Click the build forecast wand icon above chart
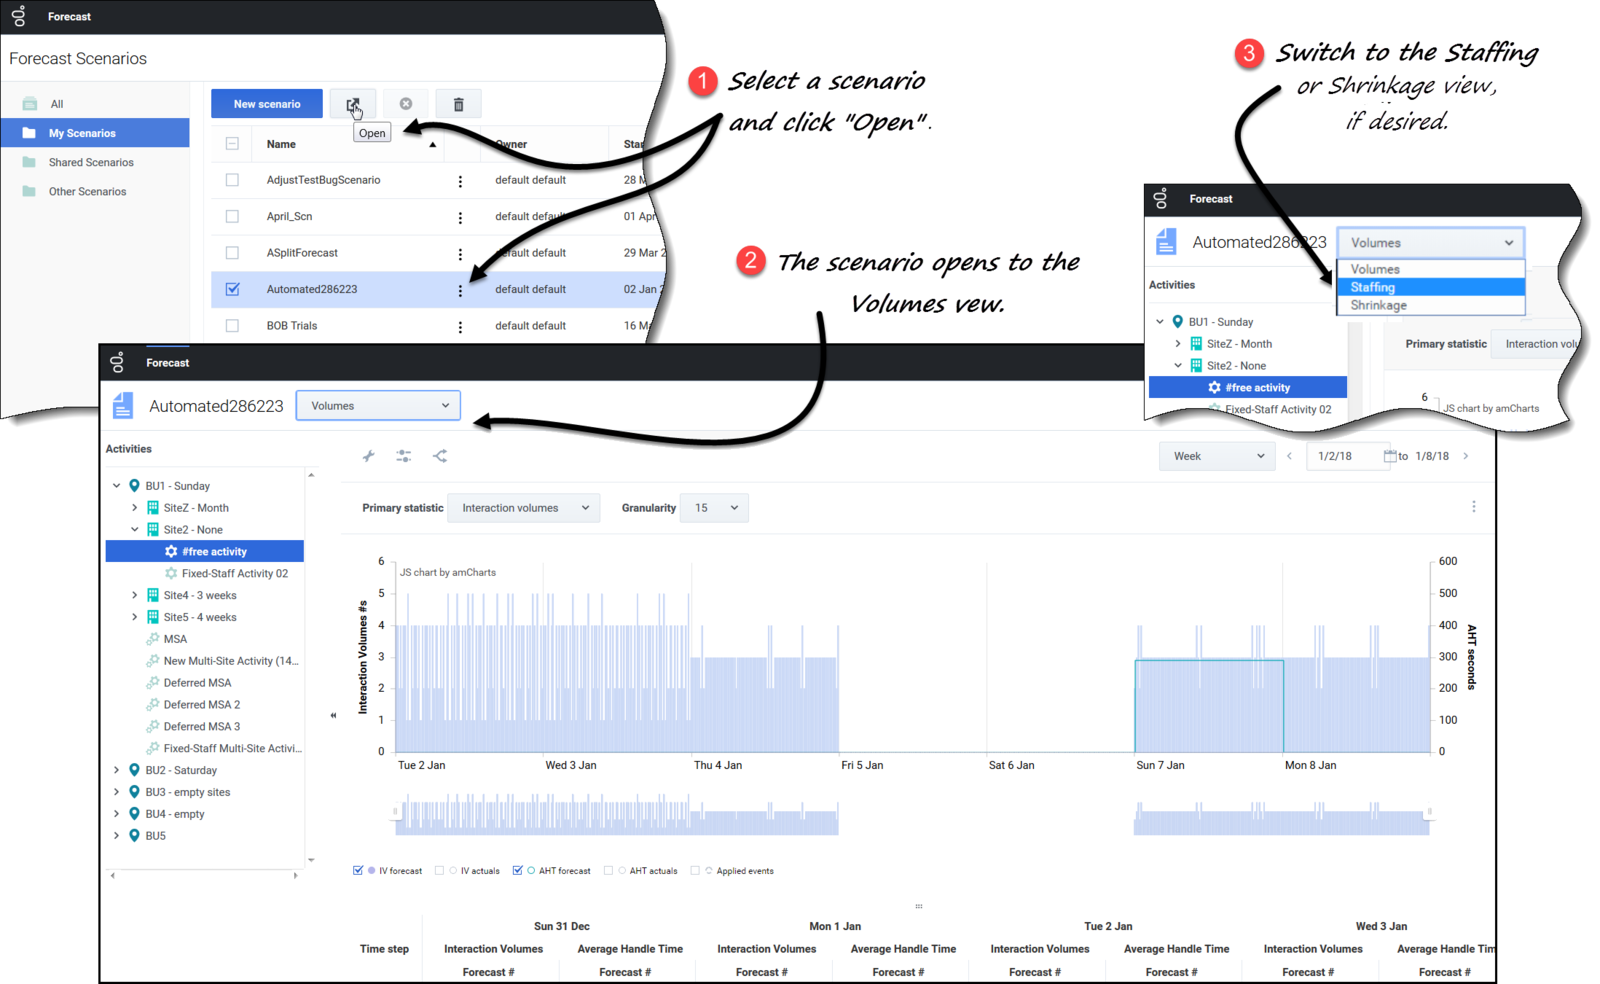1600x984 pixels. click(369, 456)
